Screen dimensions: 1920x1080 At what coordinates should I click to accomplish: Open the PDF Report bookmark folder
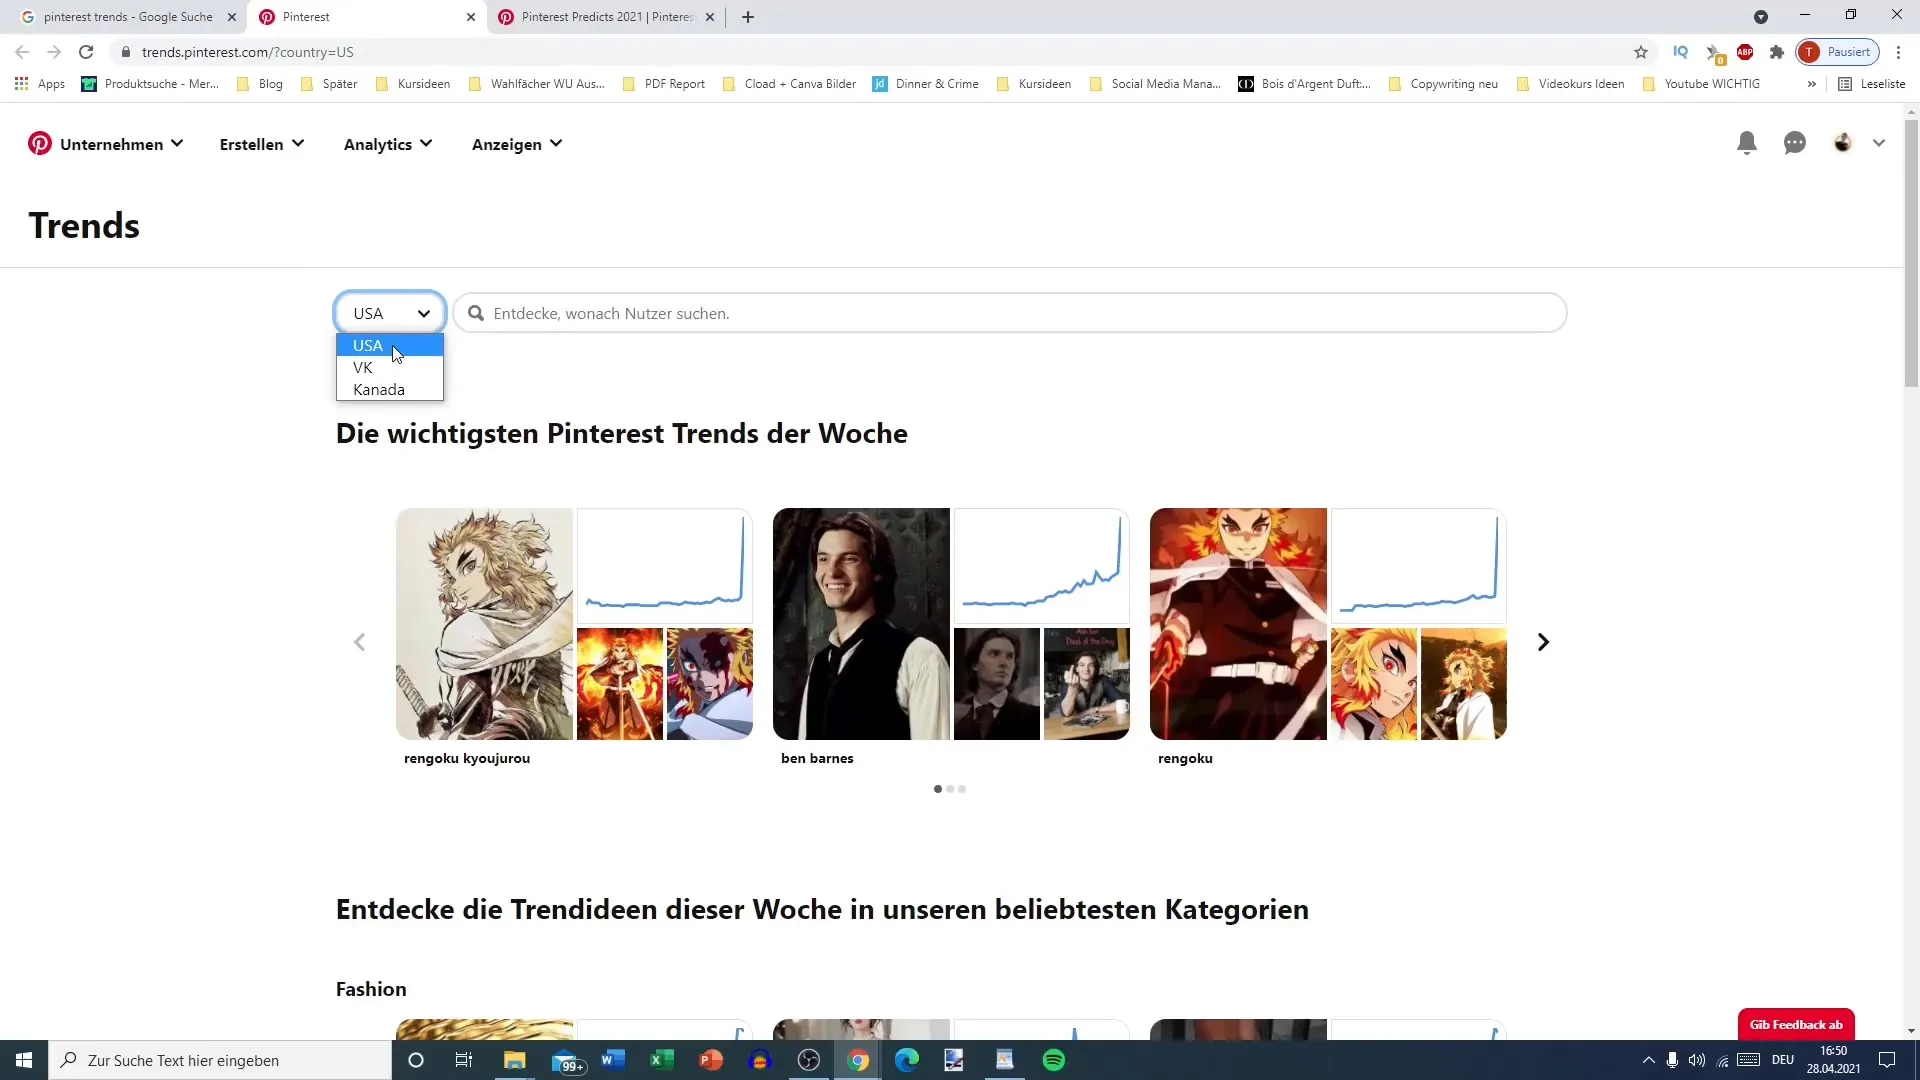pos(664,84)
